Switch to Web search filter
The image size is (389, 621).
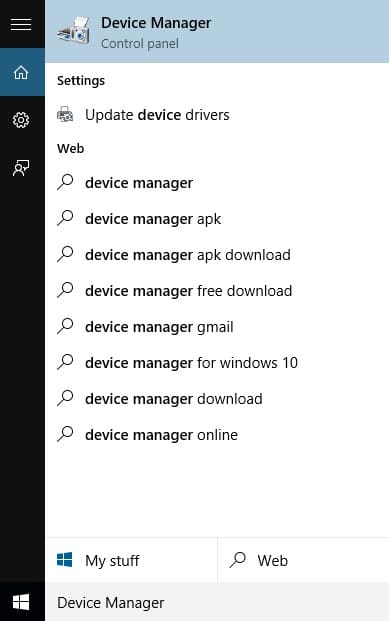point(303,560)
